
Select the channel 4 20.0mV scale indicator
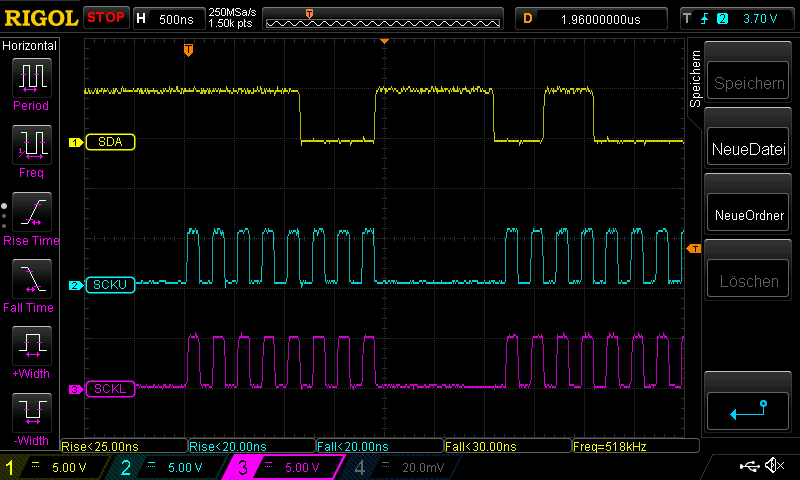pyautogui.click(x=401, y=467)
